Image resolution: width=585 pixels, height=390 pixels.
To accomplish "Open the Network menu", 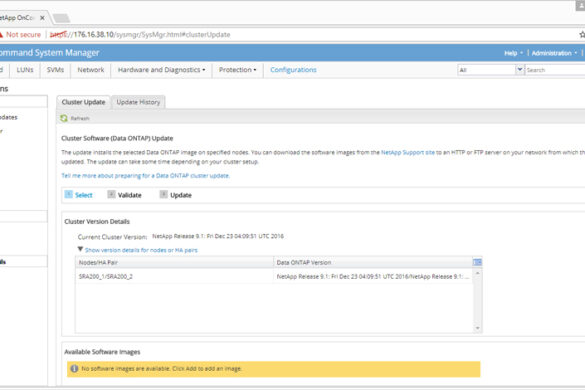I will pyautogui.click(x=91, y=70).
